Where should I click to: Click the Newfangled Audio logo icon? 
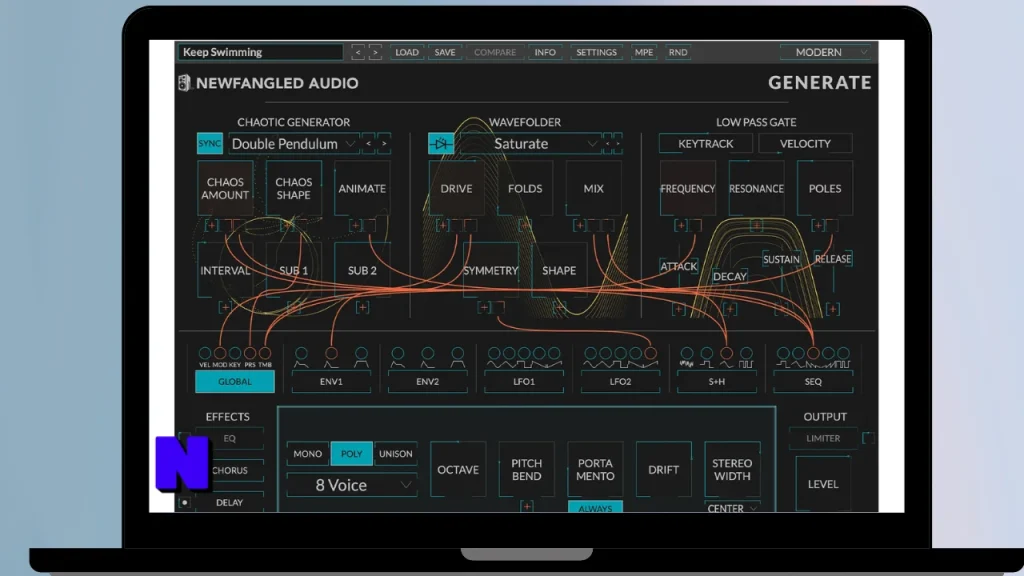point(184,83)
